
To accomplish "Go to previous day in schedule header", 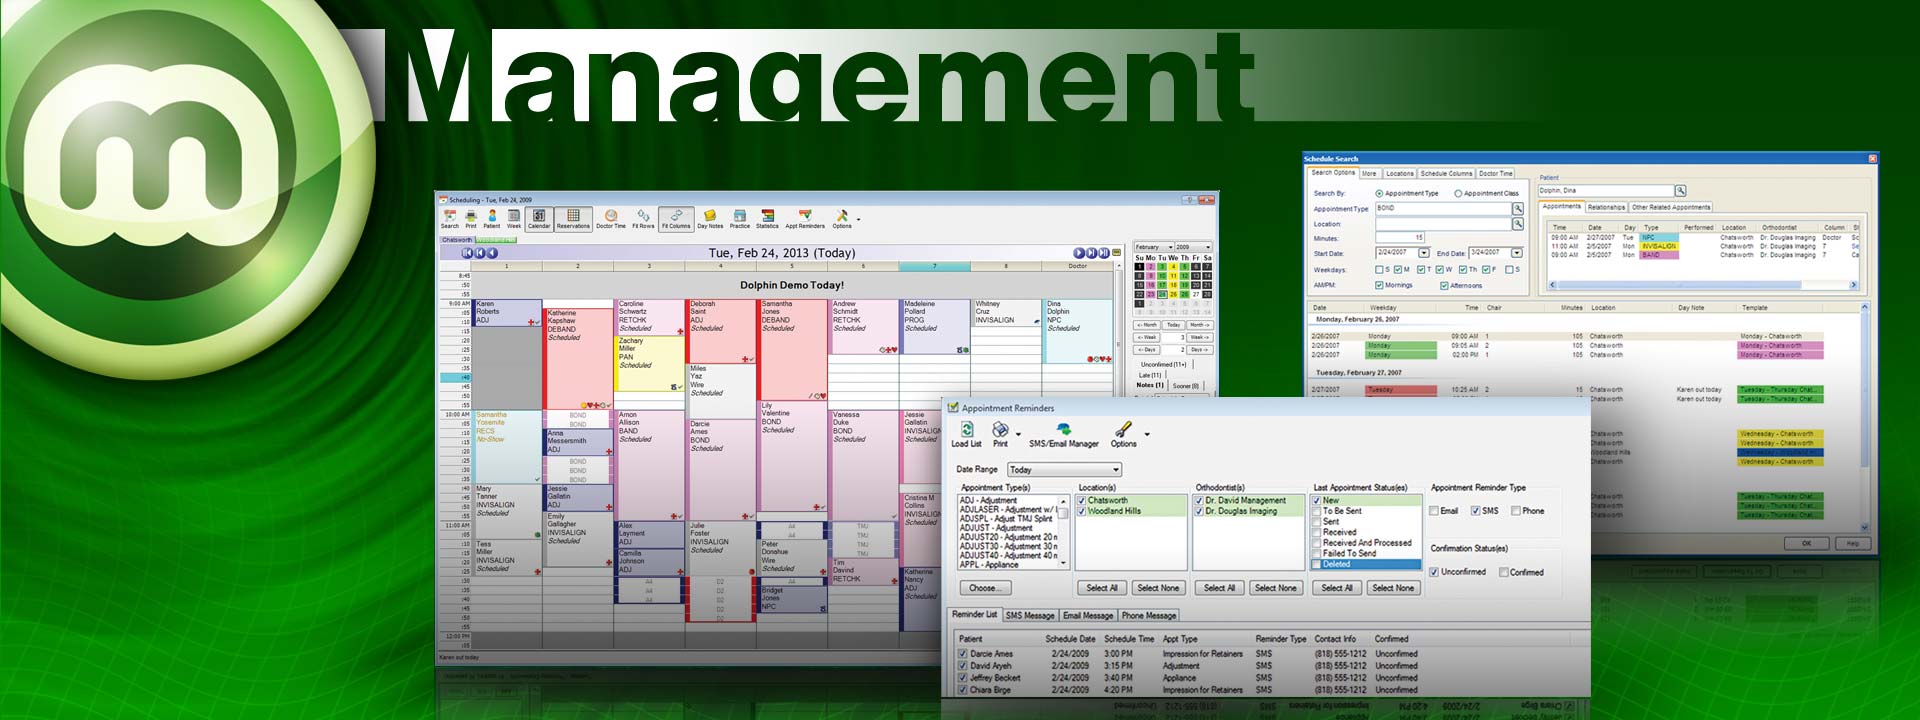I will 493,253.
